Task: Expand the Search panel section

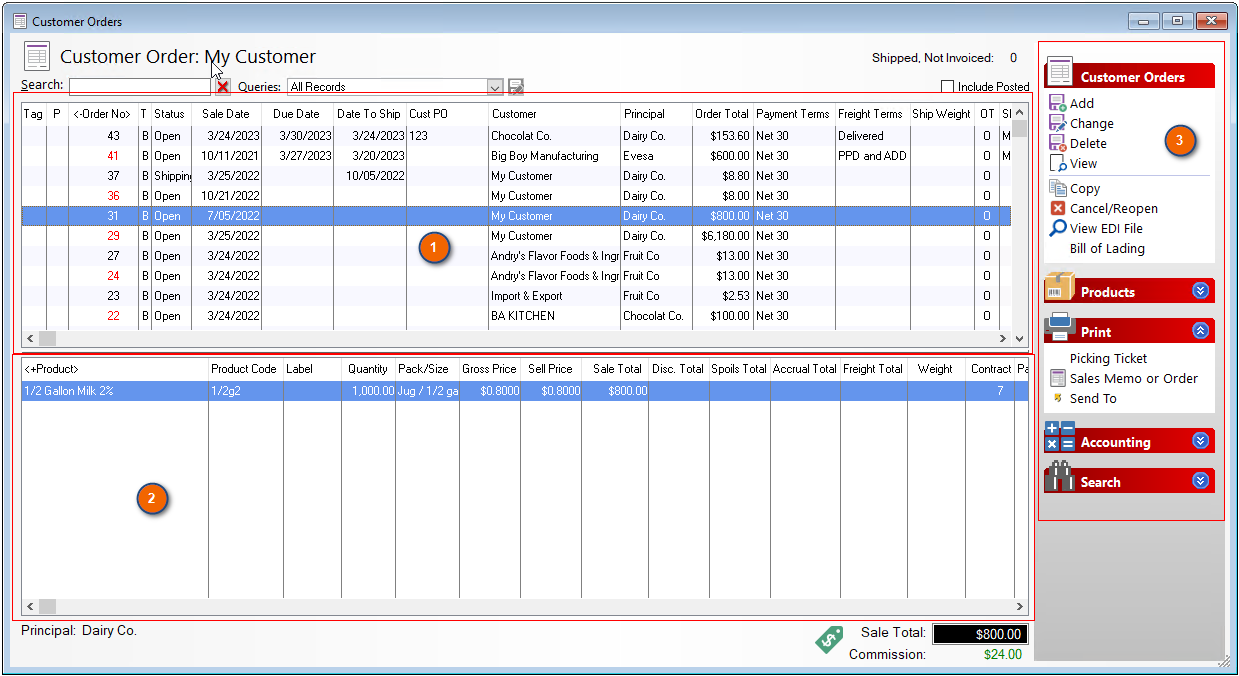Action: click(x=1201, y=481)
